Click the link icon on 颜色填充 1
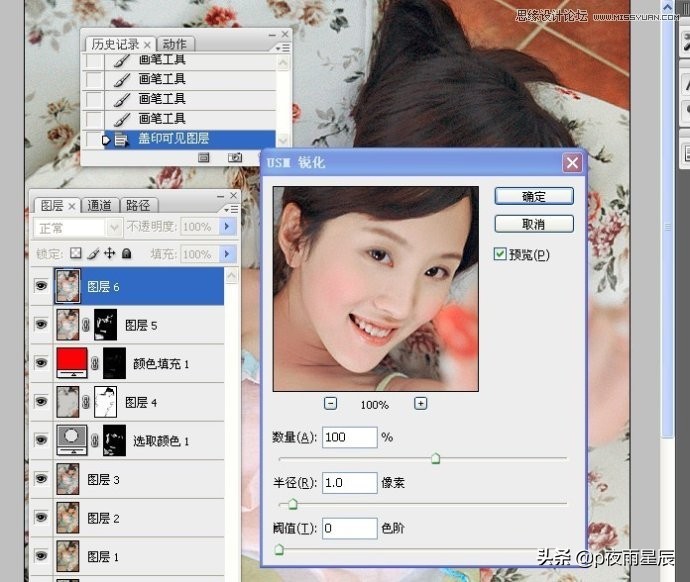Screen dimensions: 690x582 pyautogui.click(x=95, y=363)
